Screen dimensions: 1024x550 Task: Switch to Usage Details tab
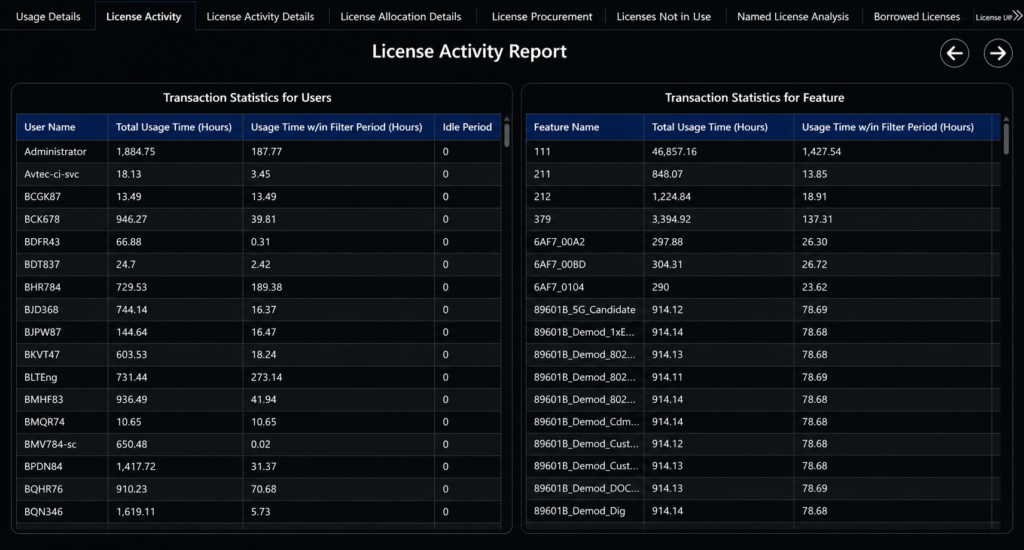(x=48, y=16)
